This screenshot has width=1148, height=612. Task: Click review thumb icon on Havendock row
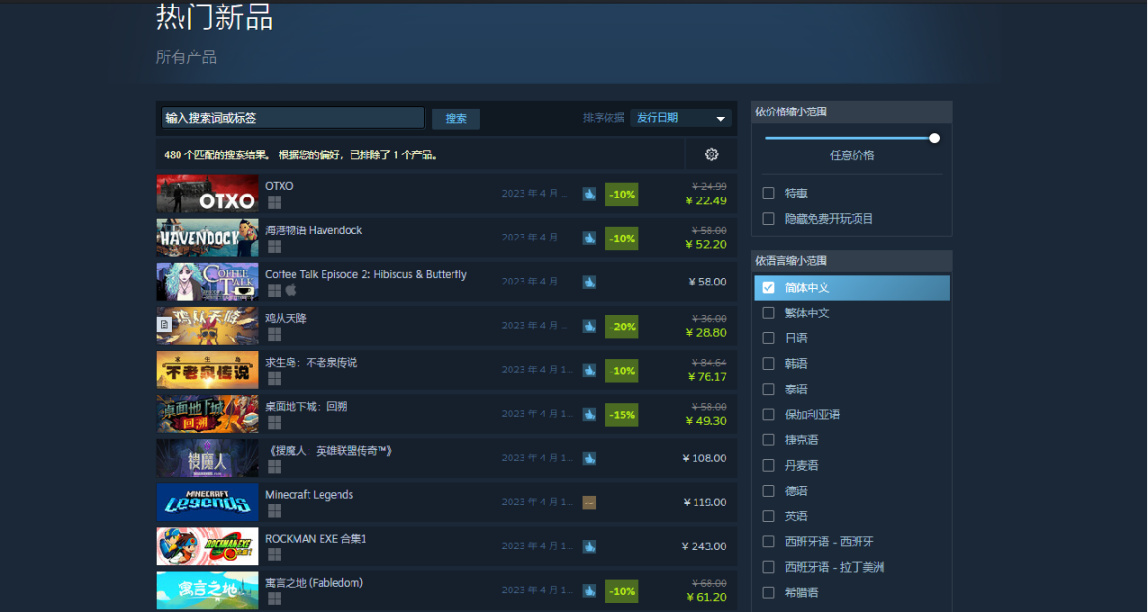pyautogui.click(x=589, y=238)
